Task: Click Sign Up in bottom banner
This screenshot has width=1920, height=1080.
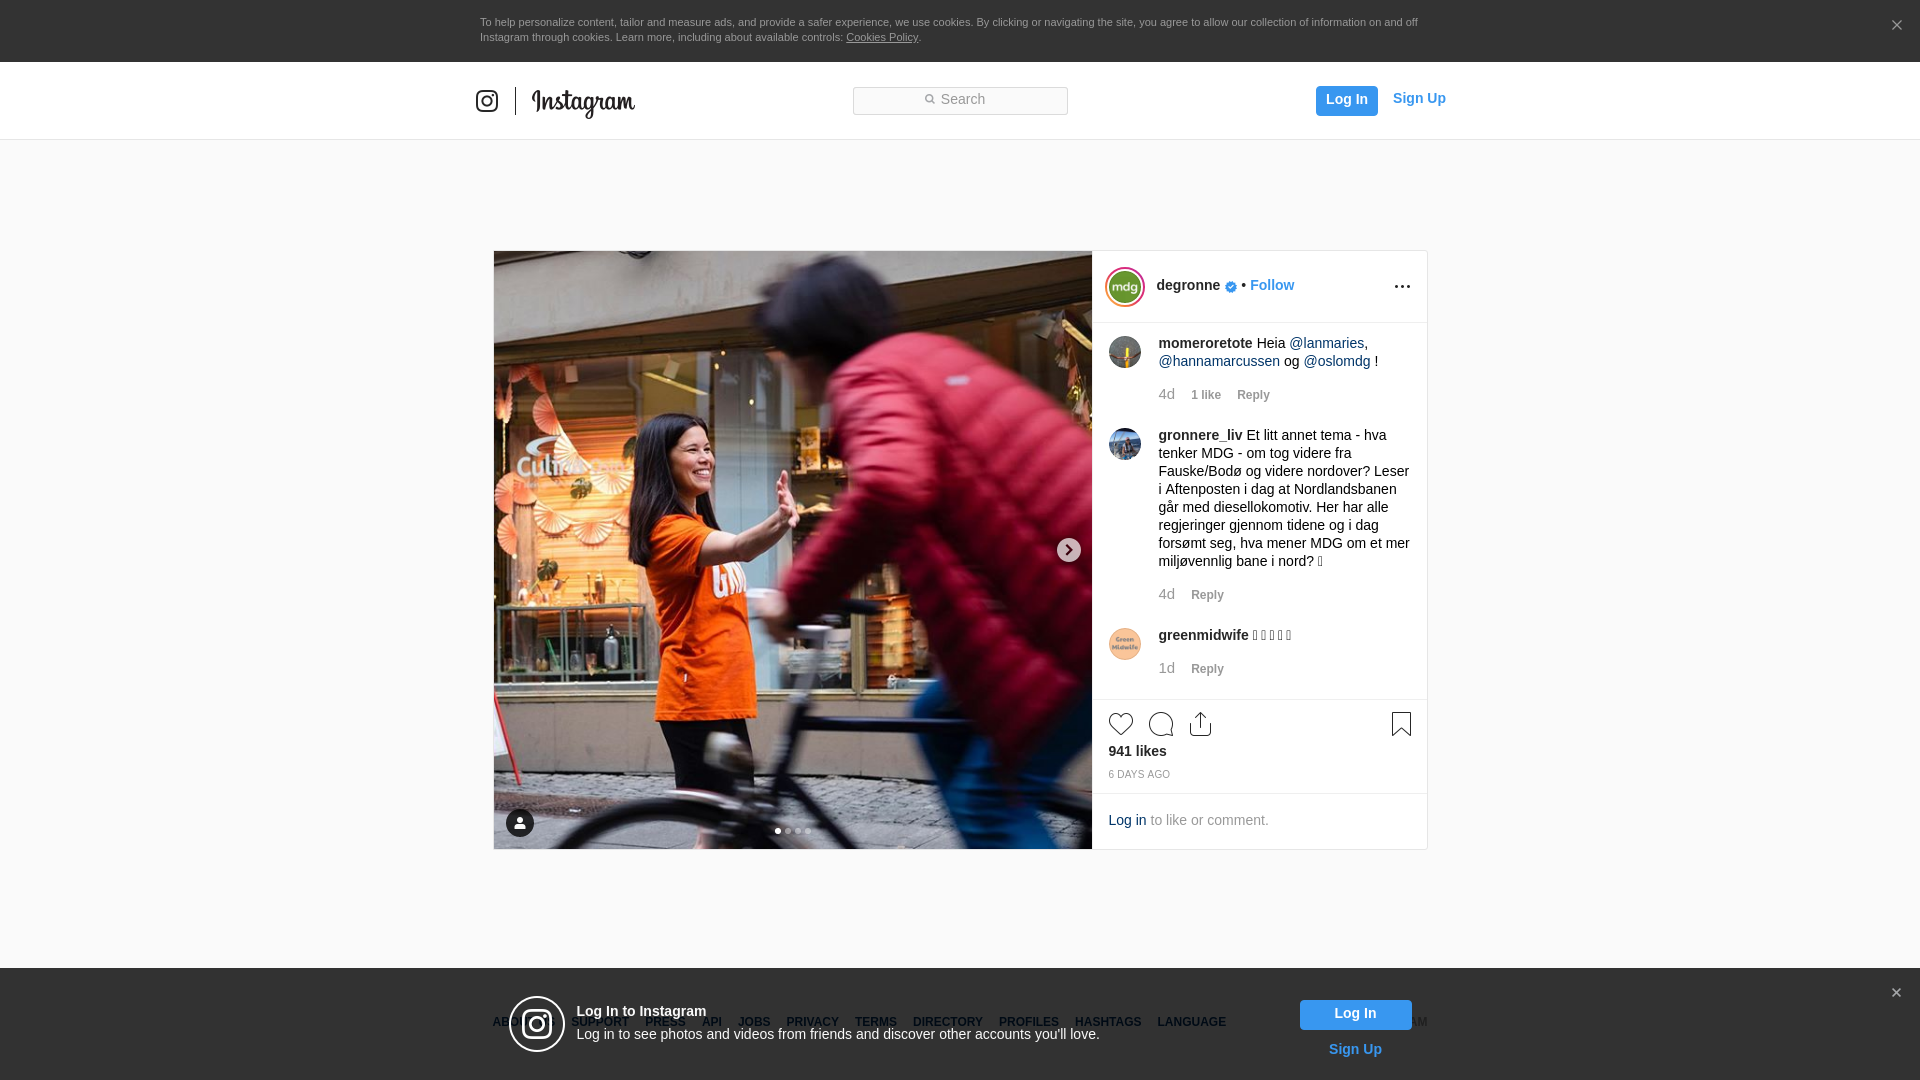Action: [x=1355, y=1049]
